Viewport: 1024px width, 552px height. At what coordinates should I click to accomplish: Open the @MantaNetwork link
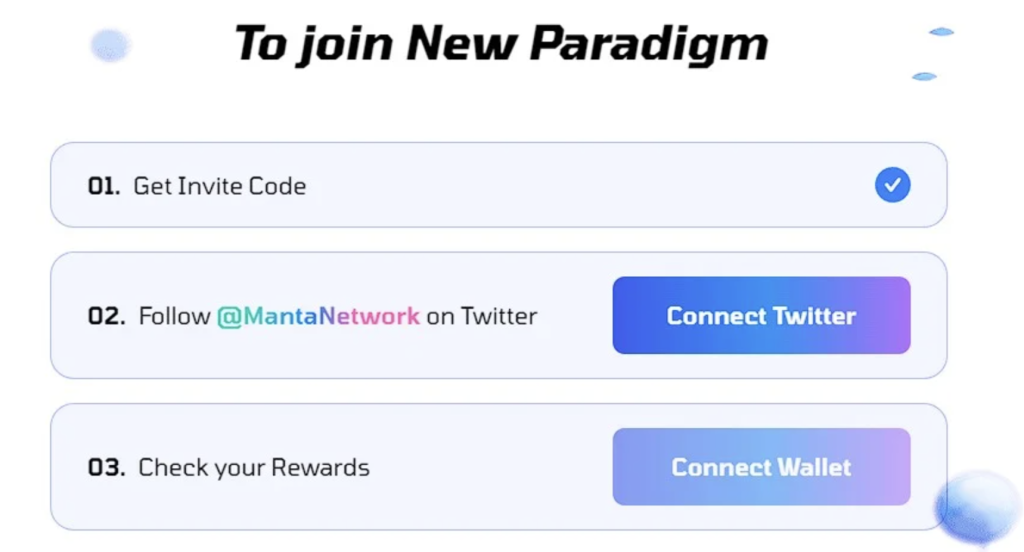click(318, 317)
